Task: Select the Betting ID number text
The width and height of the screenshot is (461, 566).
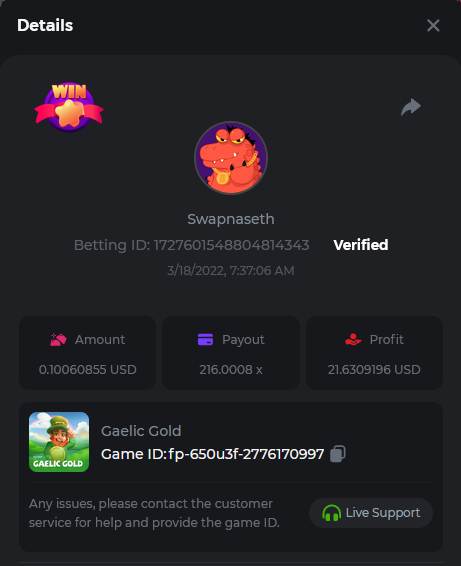Action: (x=231, y=245)
